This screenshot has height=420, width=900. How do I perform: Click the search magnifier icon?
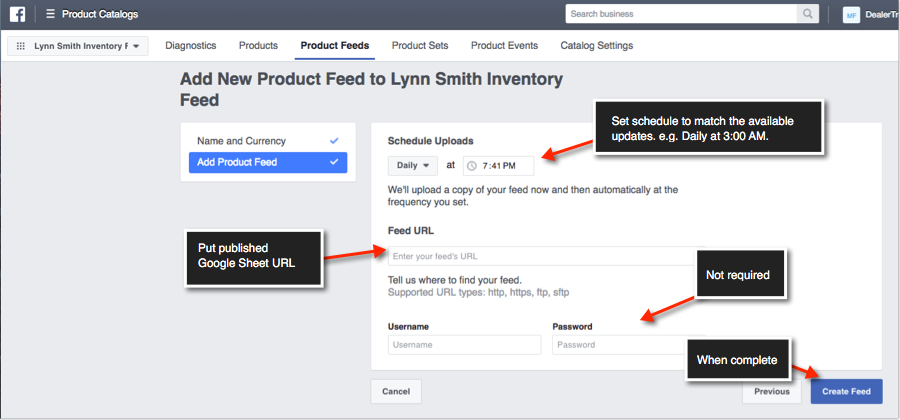click(x=808, y=14)
